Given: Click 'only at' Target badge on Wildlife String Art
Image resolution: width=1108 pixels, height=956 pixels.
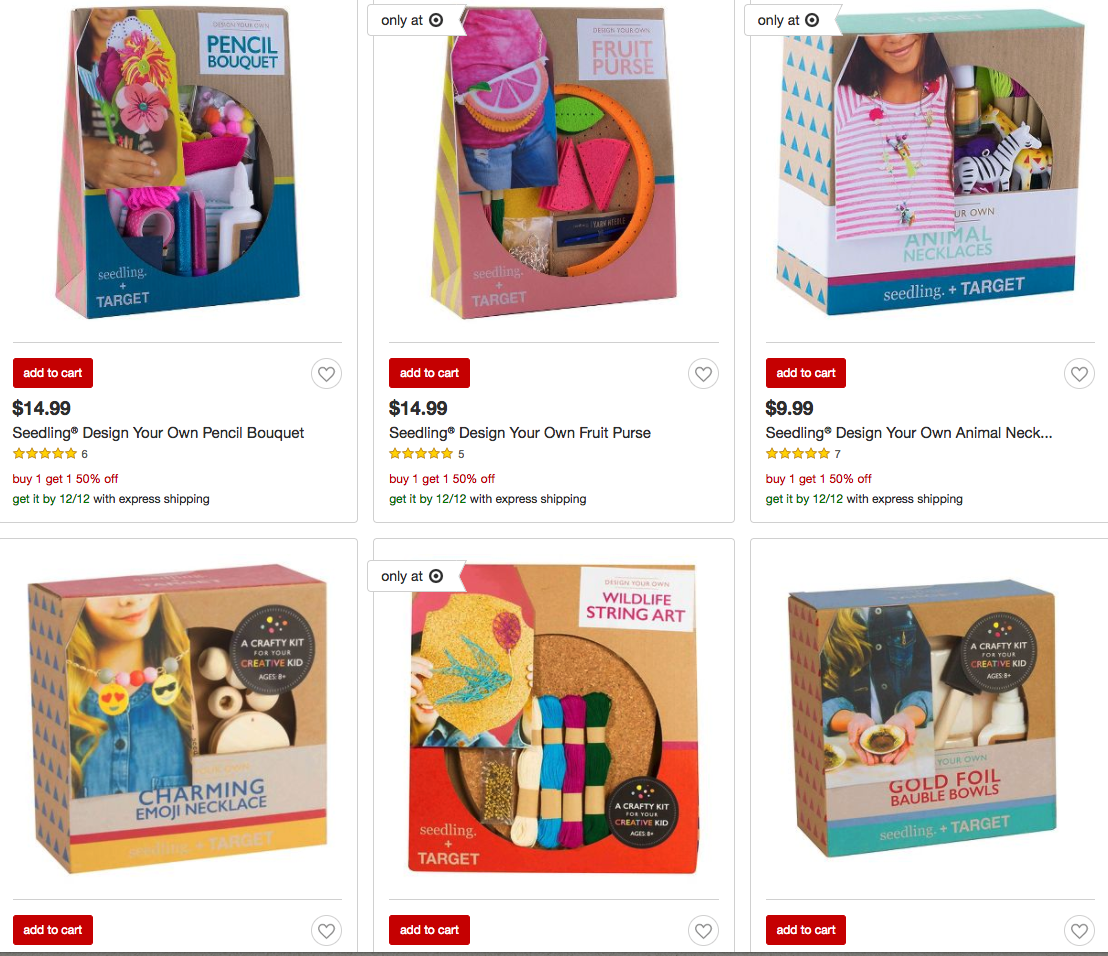Looking at the screenshot, I should [414, 577].
